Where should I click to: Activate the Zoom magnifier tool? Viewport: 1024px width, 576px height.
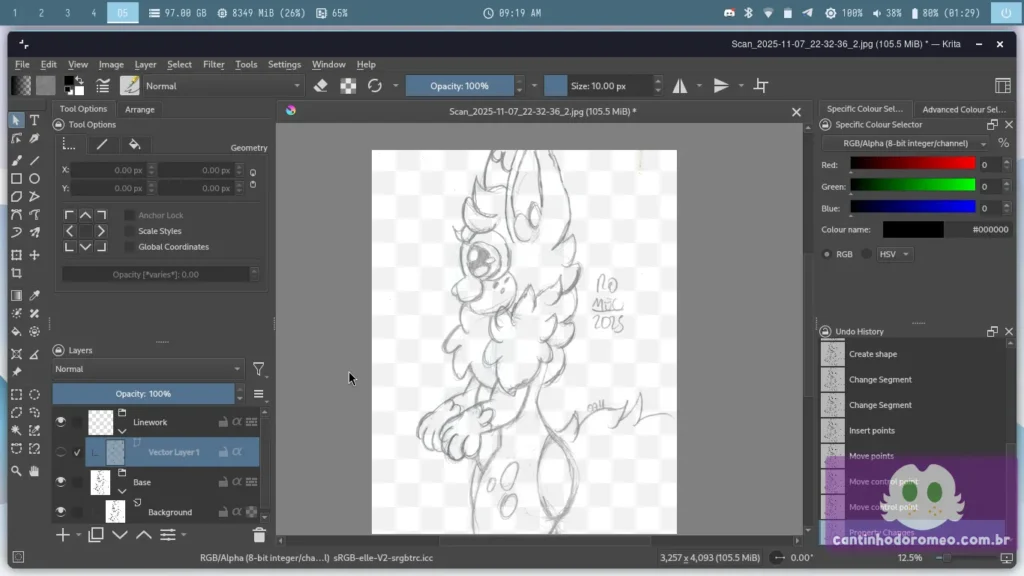(16, 471)
